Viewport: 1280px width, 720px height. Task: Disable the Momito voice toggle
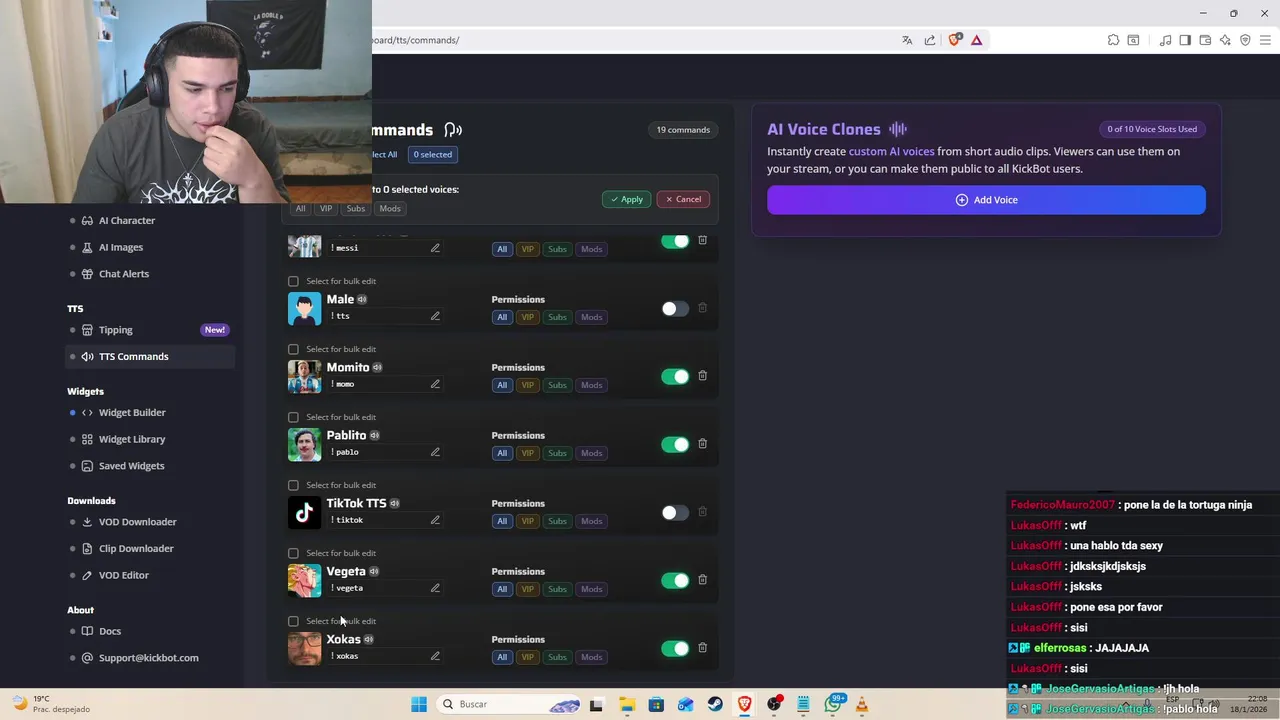point(675,376)
